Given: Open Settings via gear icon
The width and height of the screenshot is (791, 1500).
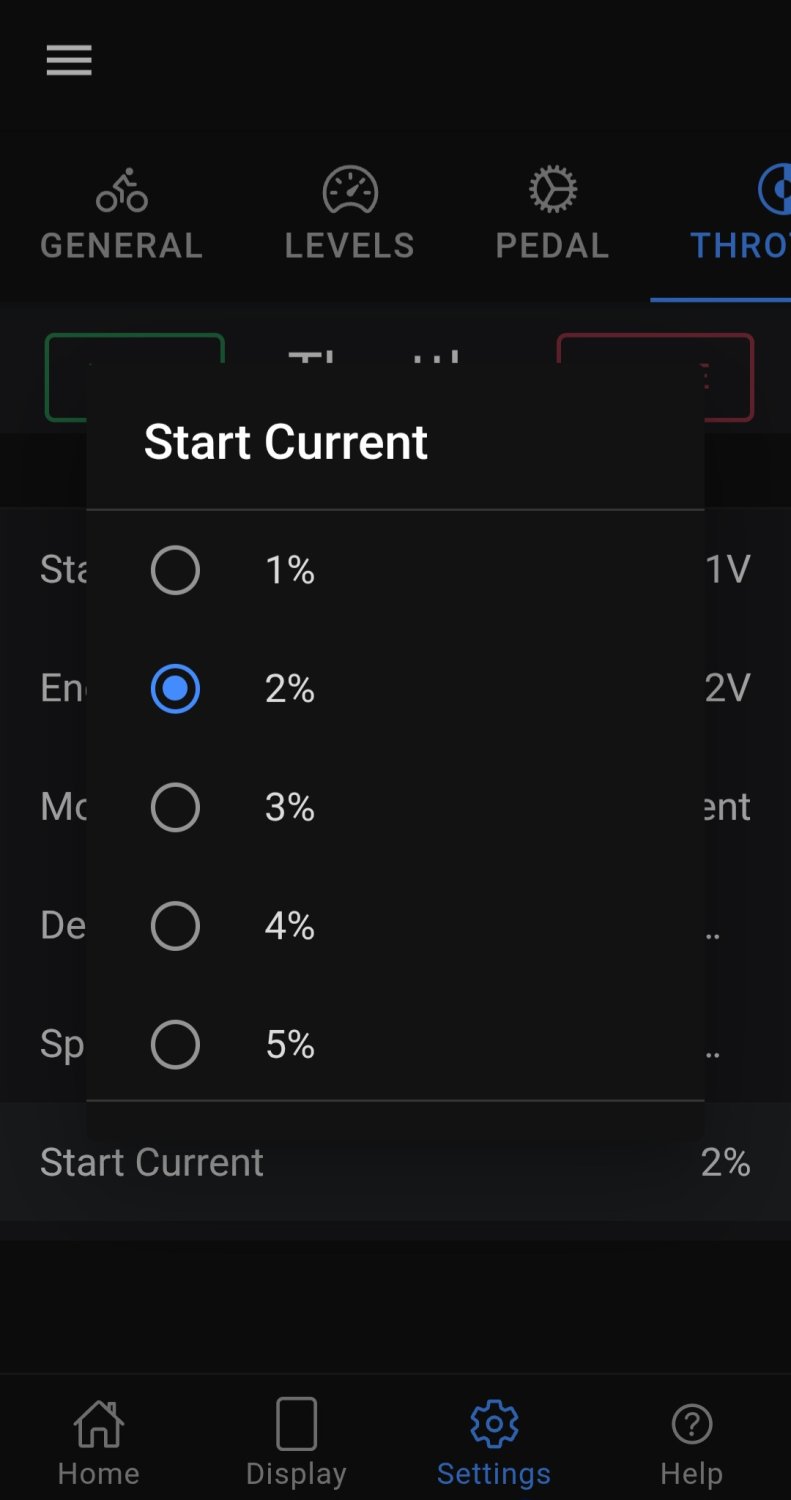Looking at the screenshot, I should pos(493,1424).
